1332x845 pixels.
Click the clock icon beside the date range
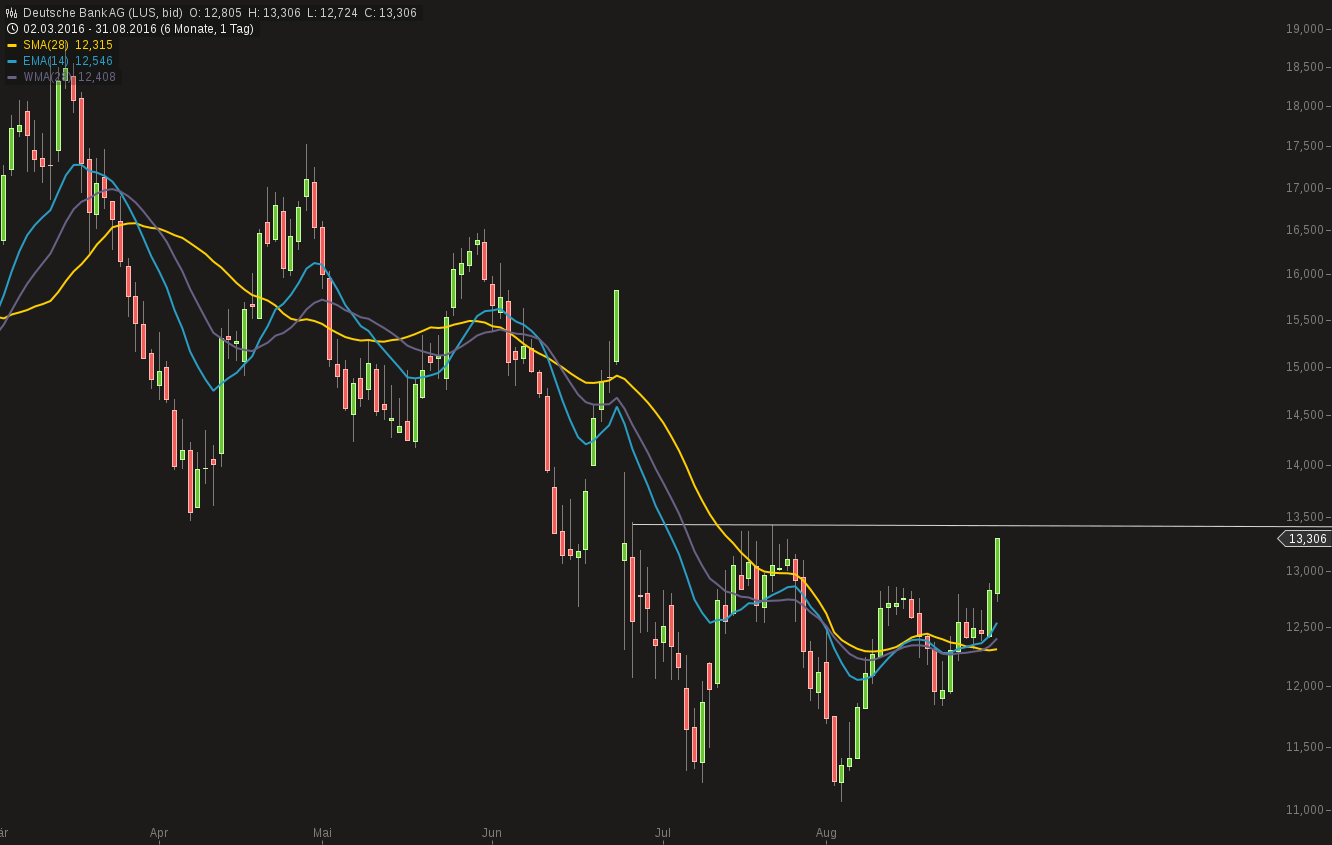[12, 29]
